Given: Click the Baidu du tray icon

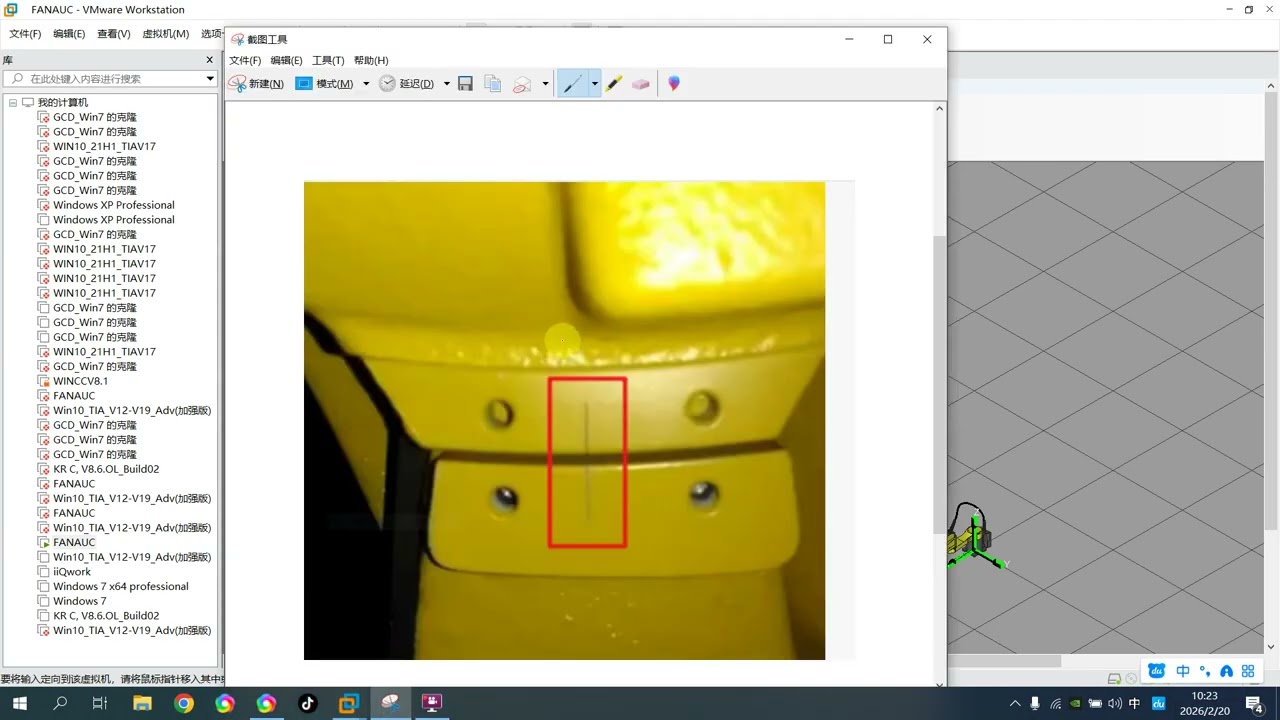Looking at the screenshot, I should (x=1159, y=703).
